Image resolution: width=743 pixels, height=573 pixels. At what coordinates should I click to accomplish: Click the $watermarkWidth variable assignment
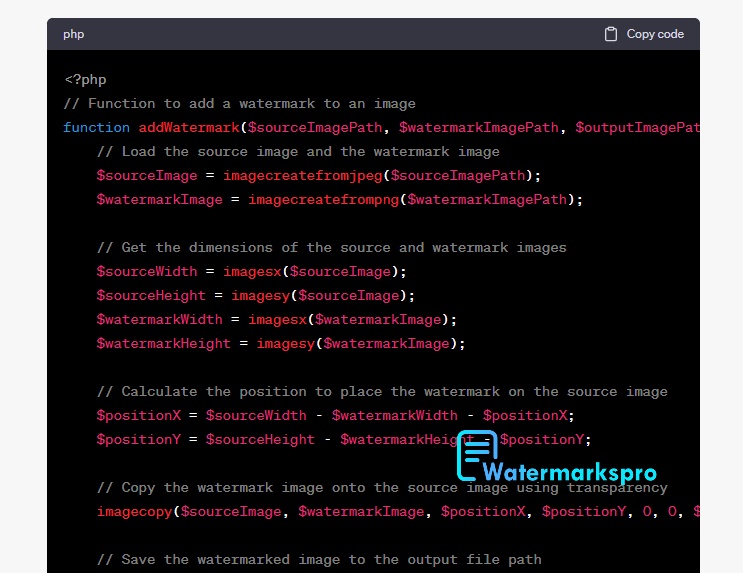click(x=160, y=319)
